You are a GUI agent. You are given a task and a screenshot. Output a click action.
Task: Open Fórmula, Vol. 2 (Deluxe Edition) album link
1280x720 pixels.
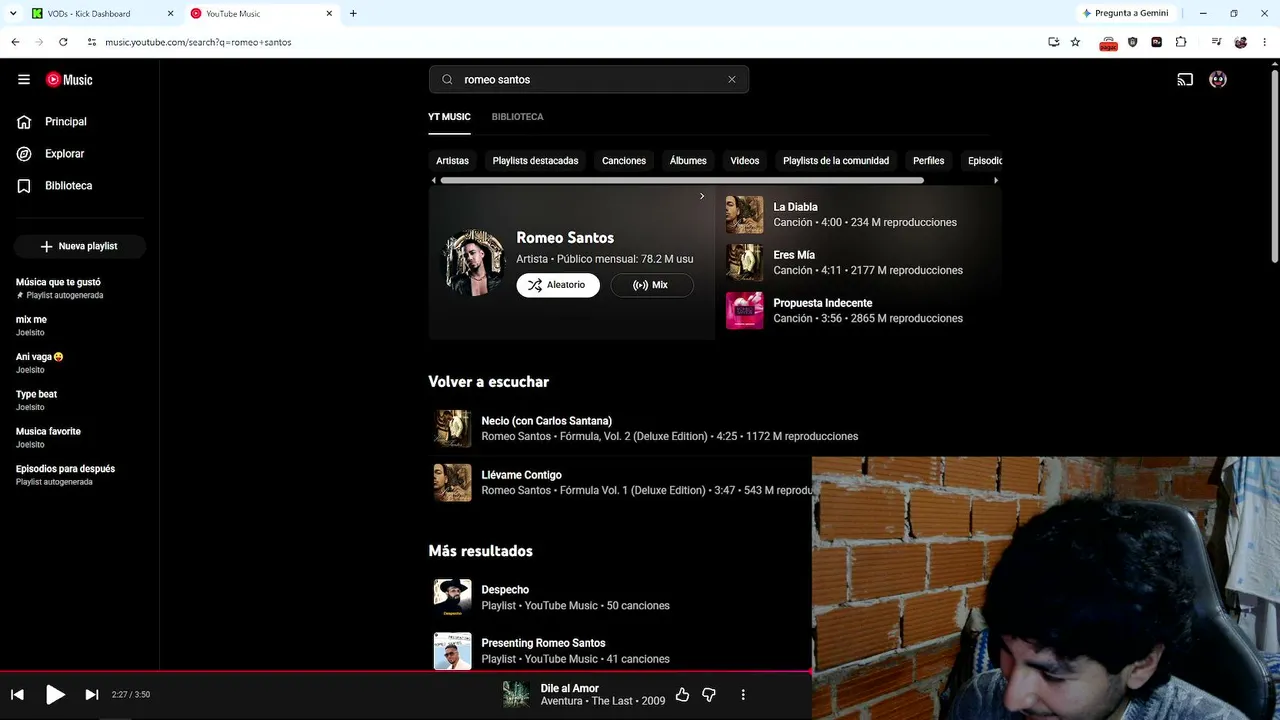point(632,437)
